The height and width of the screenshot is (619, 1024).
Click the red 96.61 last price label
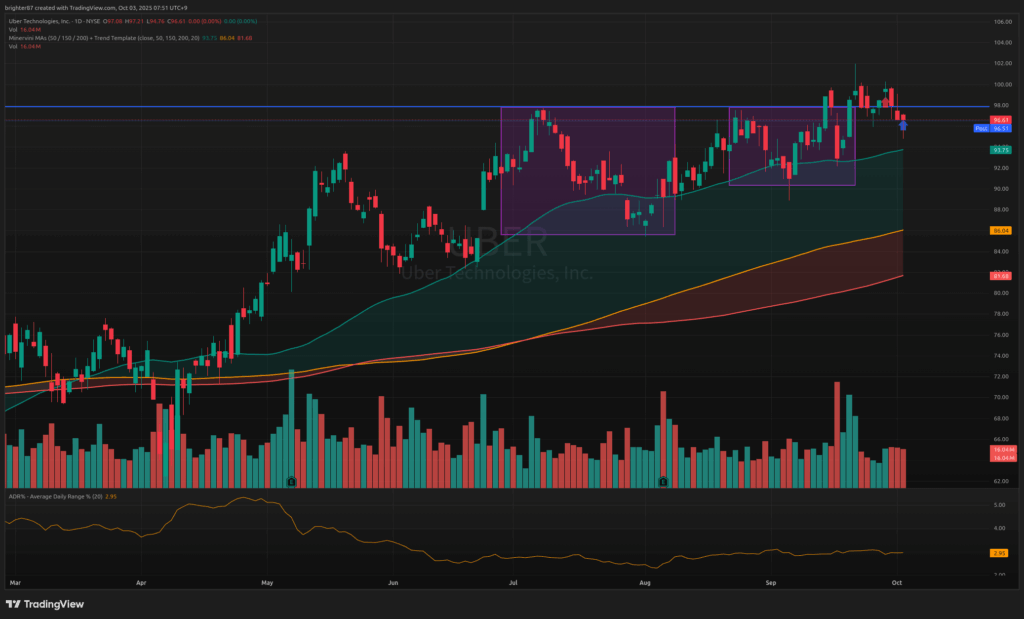click(x=999, y=120)
